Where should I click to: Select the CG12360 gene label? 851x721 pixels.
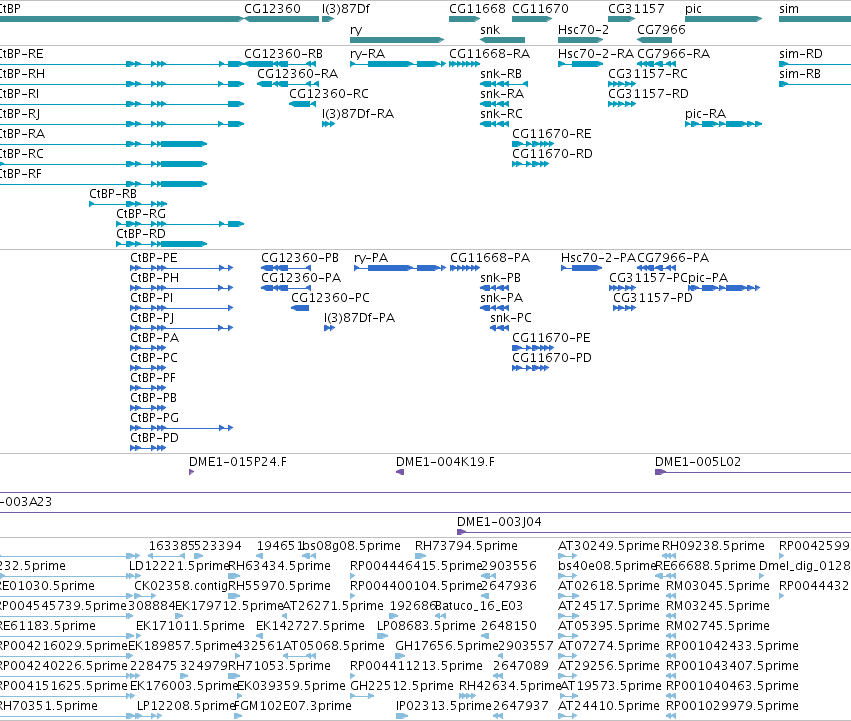(272, 9)
